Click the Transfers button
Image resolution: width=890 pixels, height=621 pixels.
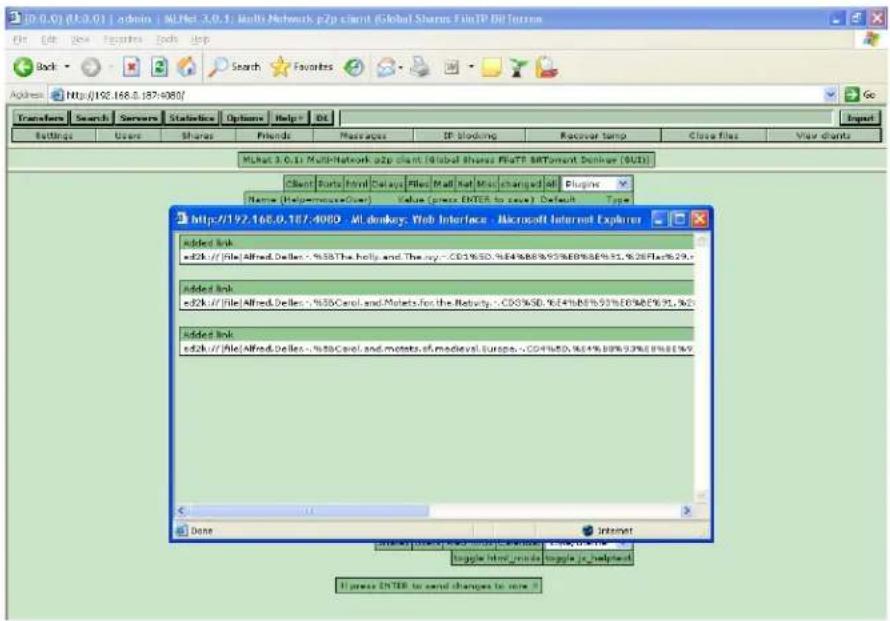[x=40, y=118]
